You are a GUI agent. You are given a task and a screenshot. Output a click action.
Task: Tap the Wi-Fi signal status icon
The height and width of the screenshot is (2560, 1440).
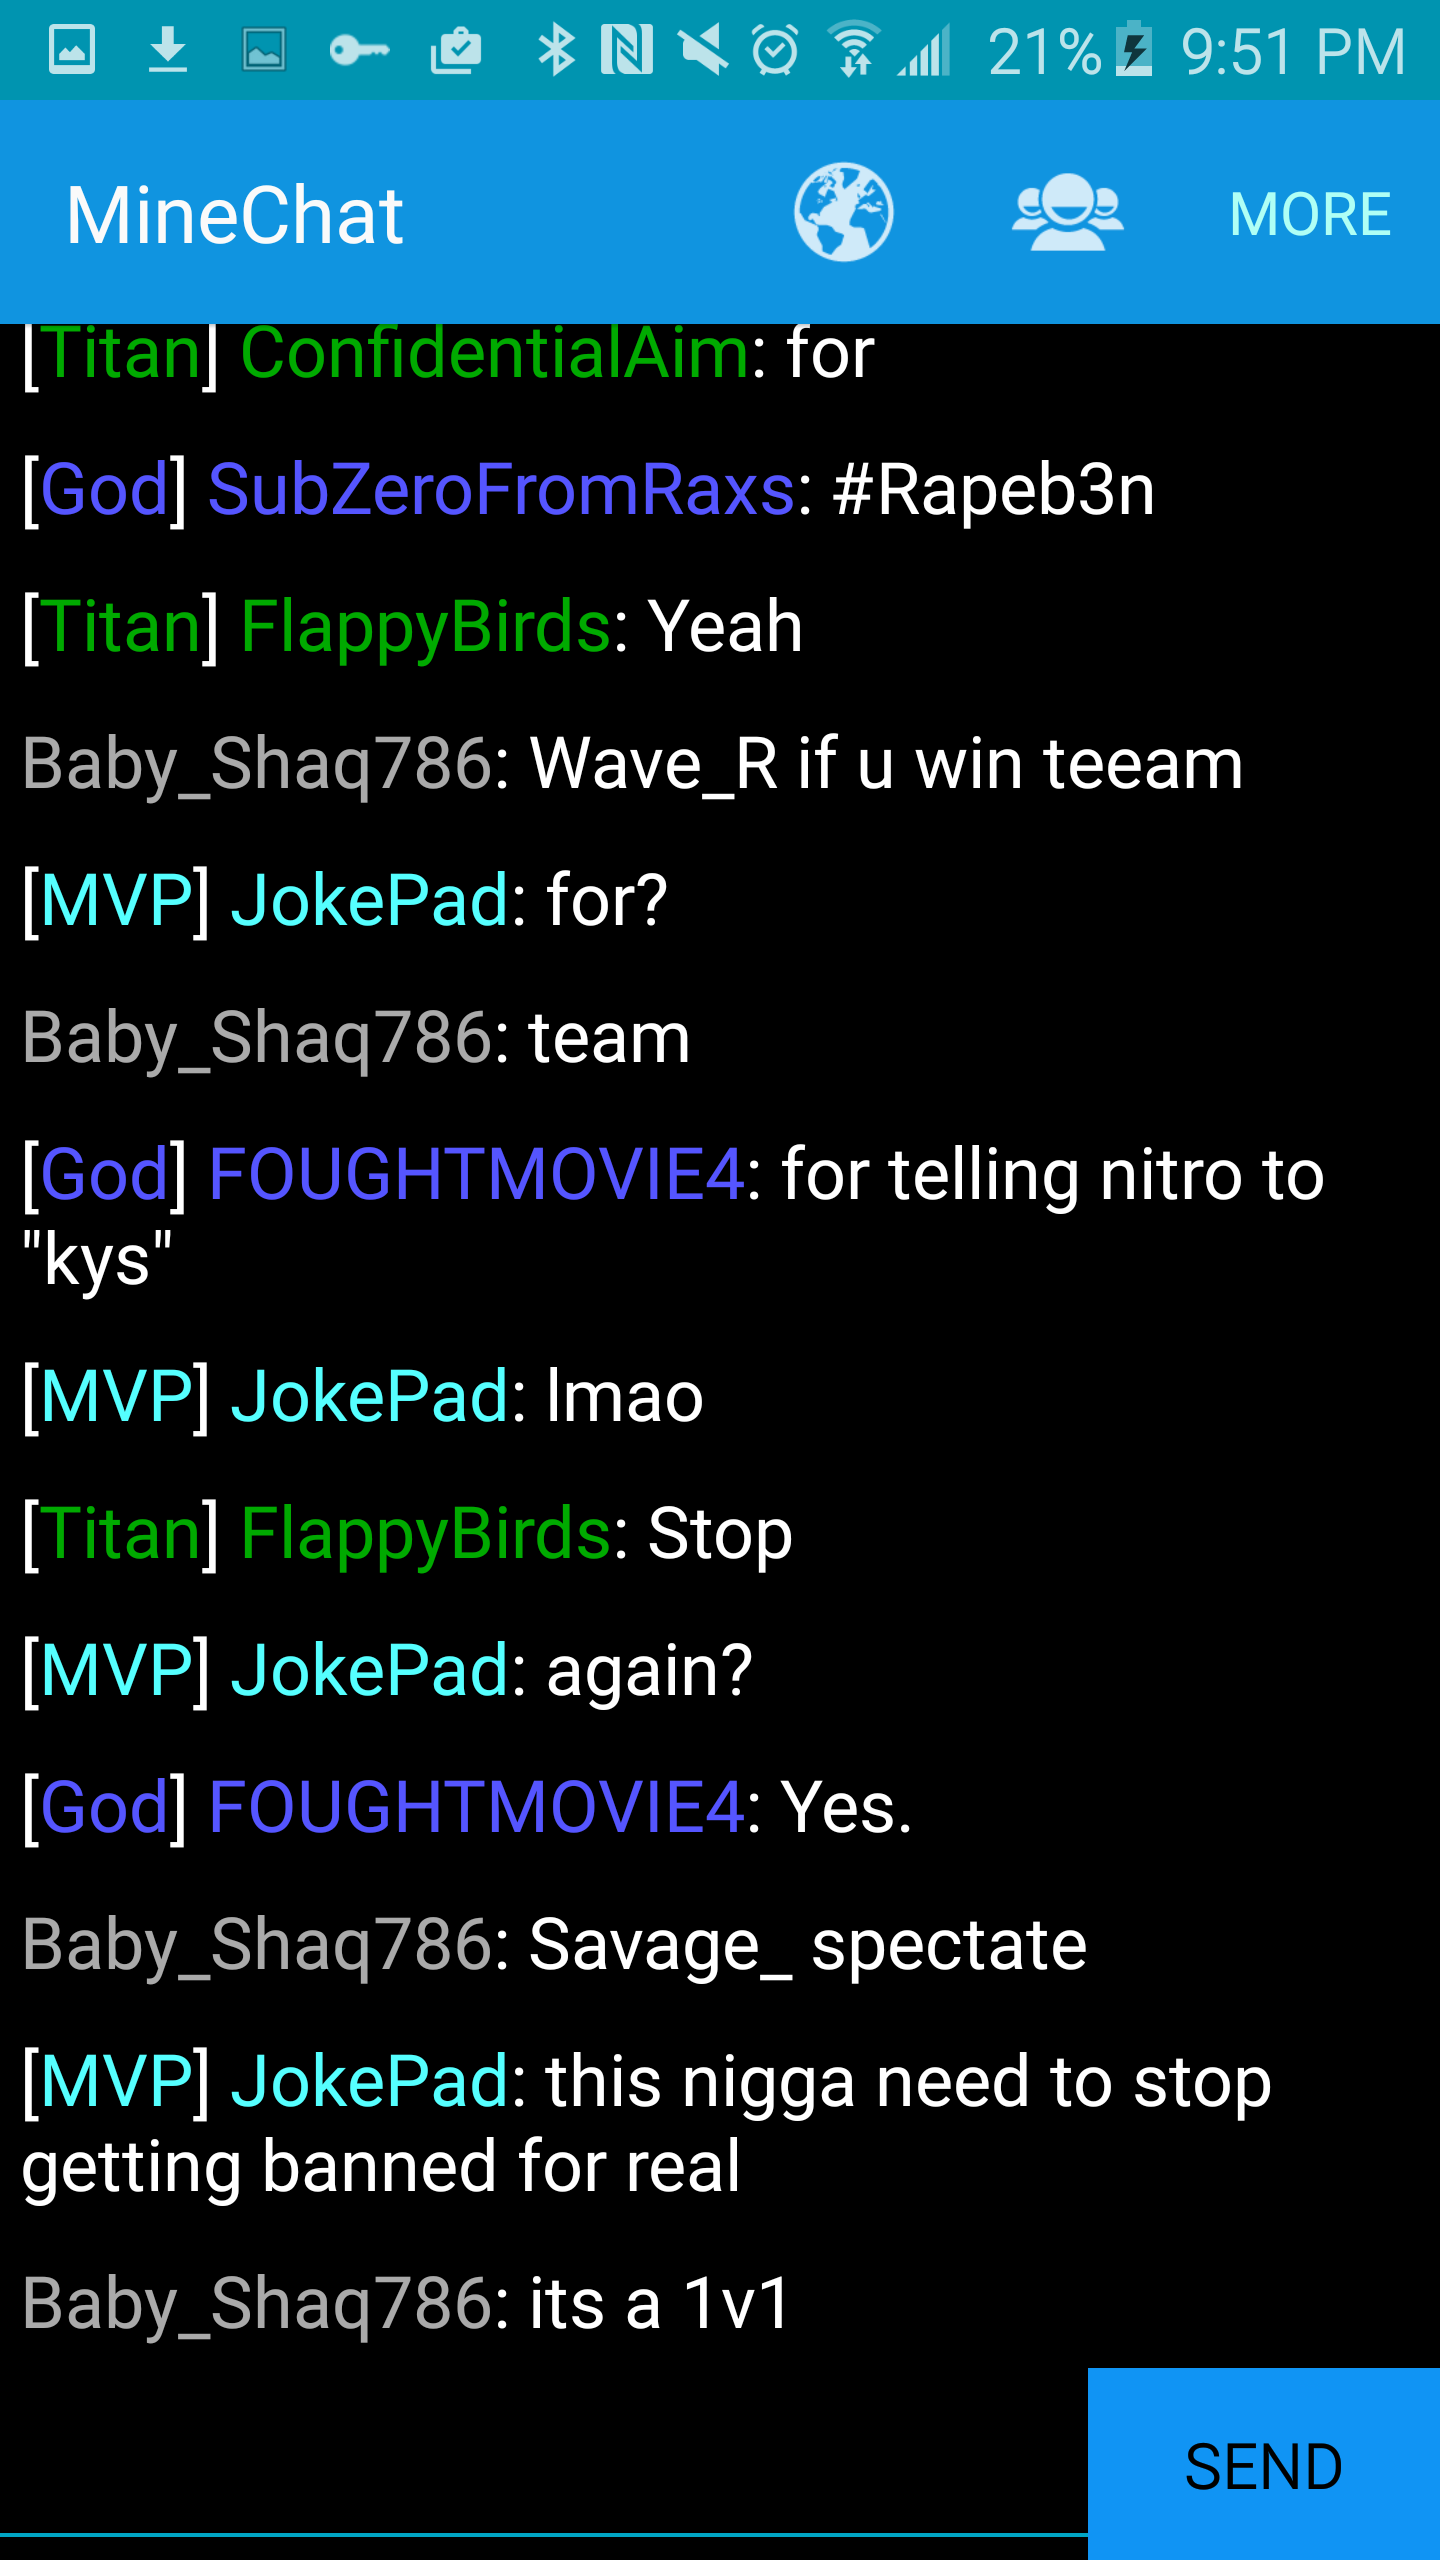point(853,50)
